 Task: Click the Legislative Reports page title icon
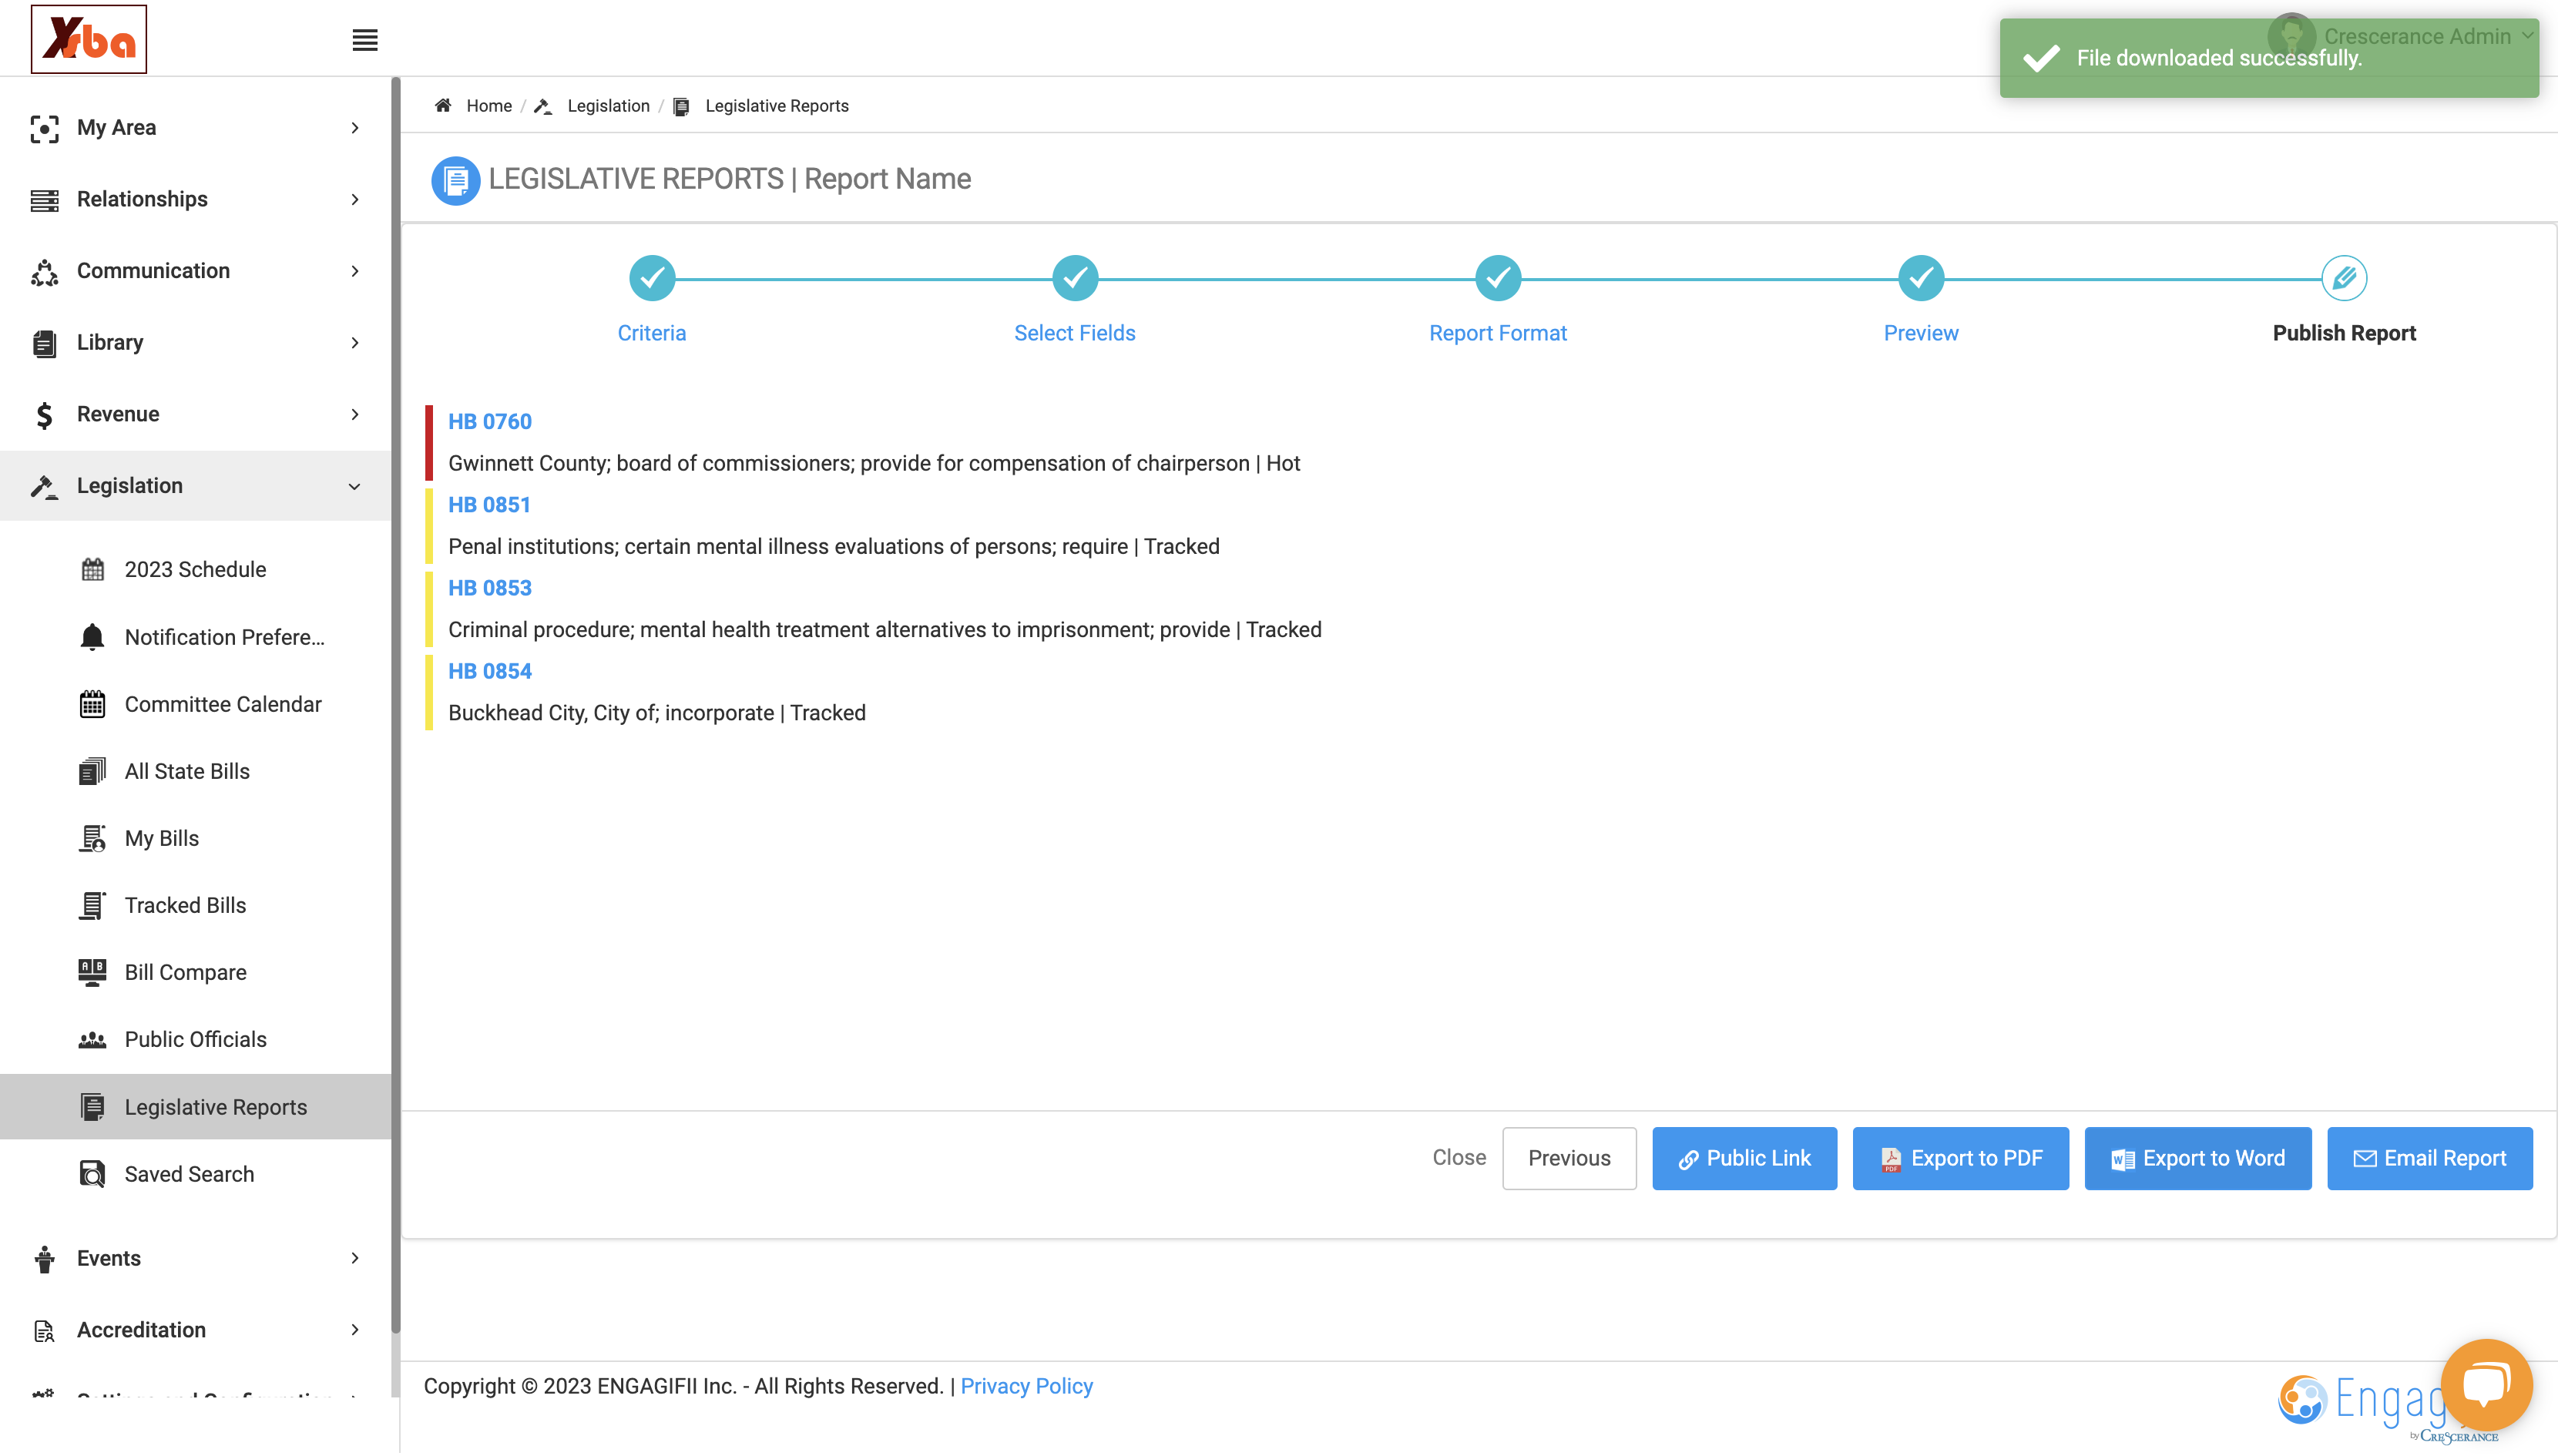(455, 180)
